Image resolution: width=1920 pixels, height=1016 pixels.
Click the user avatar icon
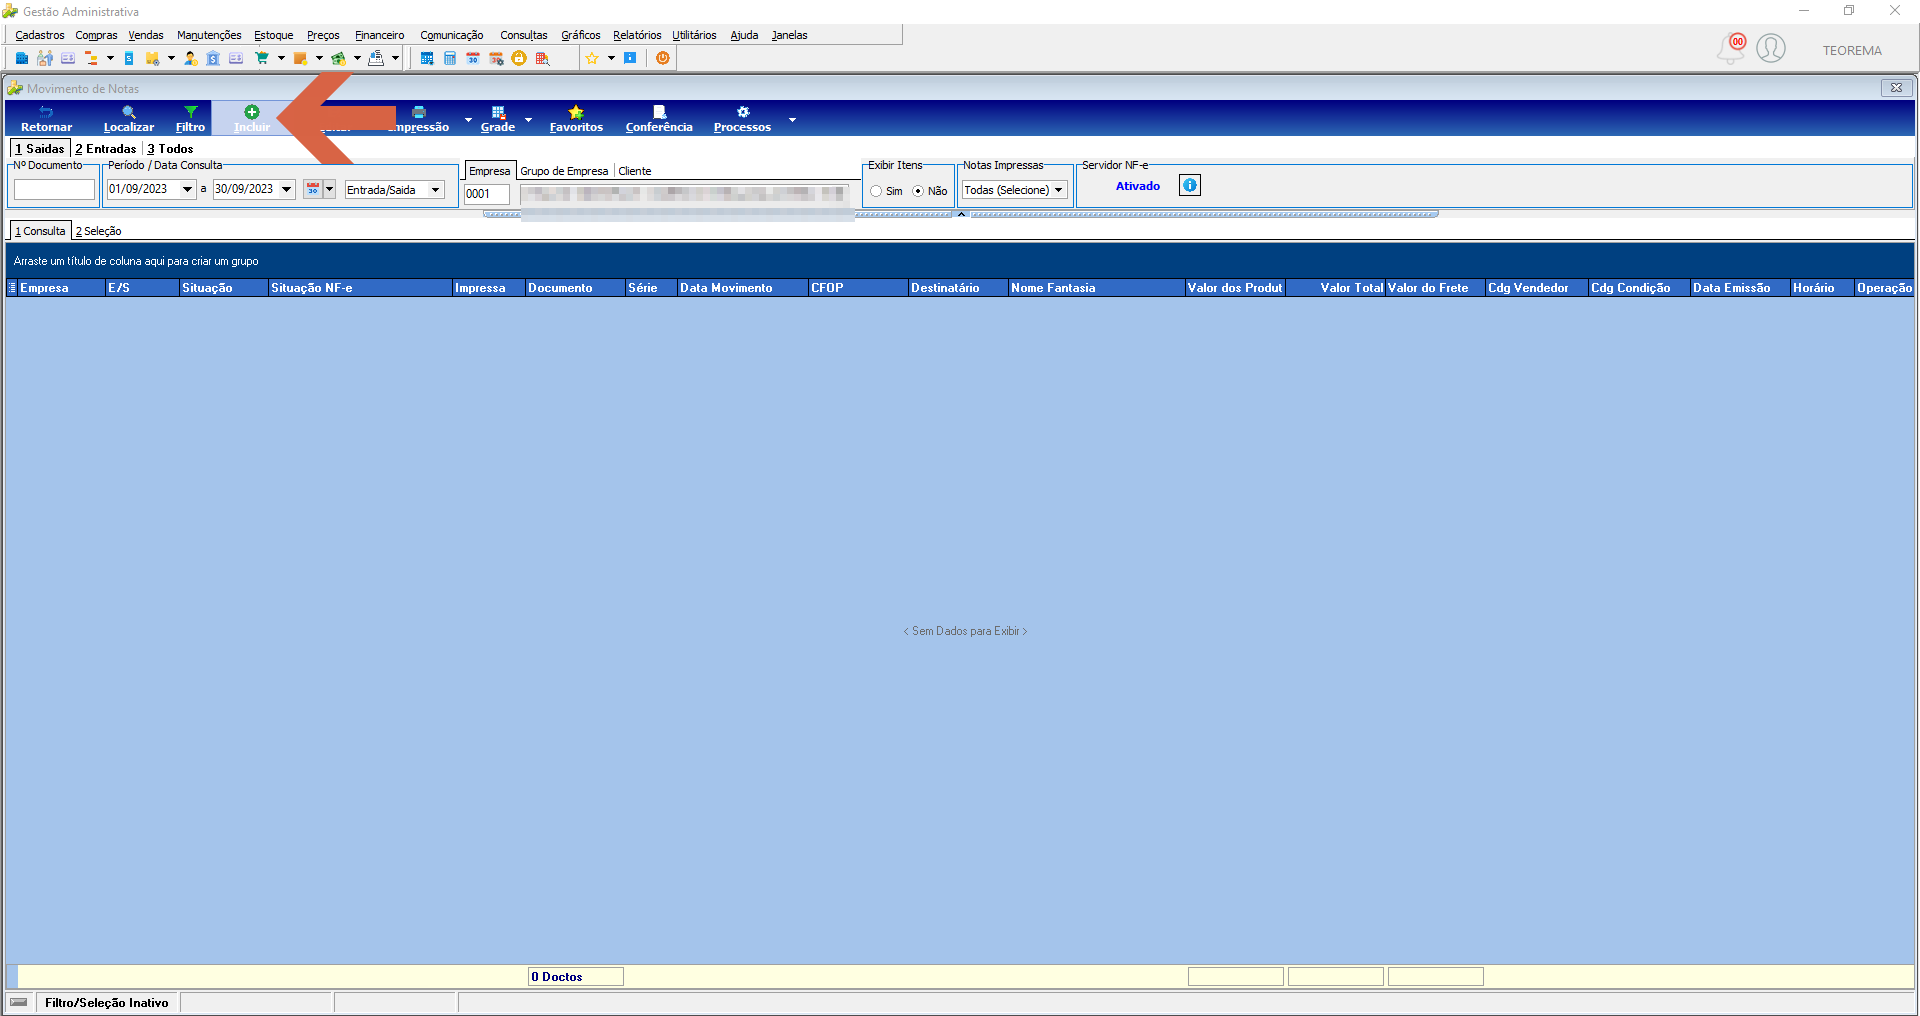click(1771, 48)
